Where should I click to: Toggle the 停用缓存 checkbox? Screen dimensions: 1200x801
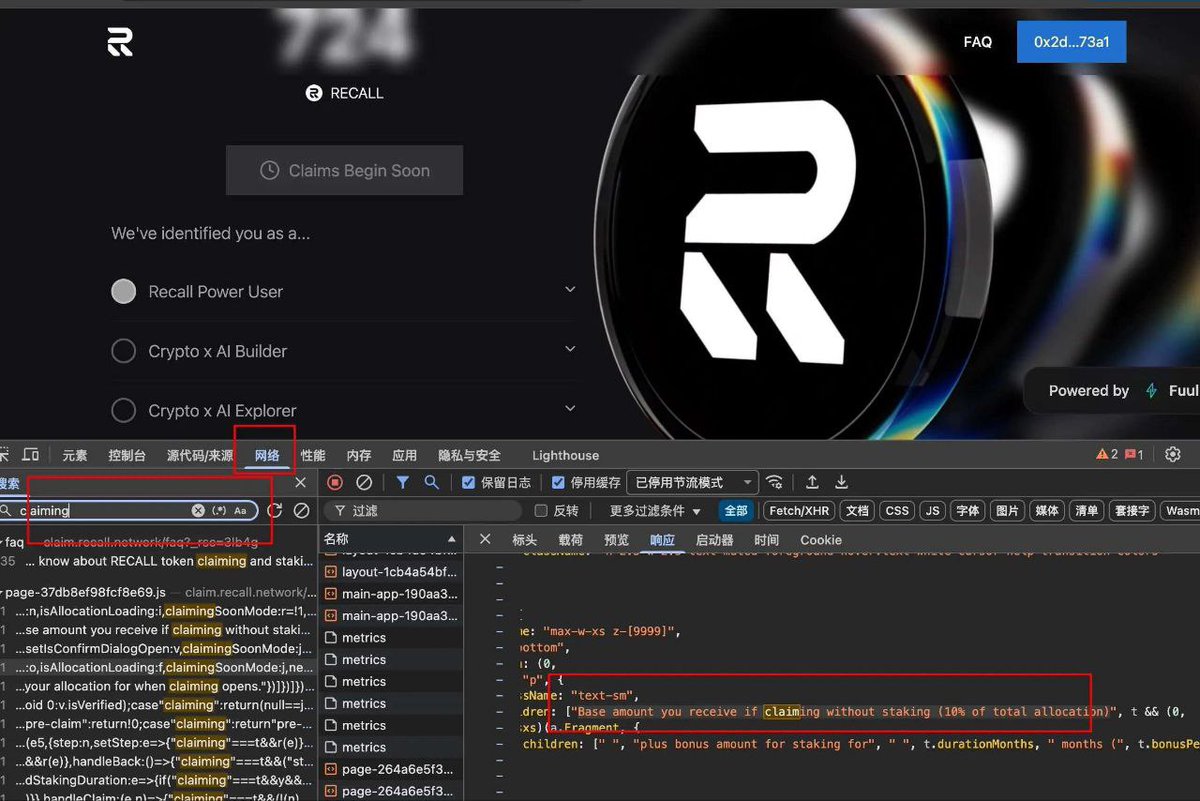(558, 482)
